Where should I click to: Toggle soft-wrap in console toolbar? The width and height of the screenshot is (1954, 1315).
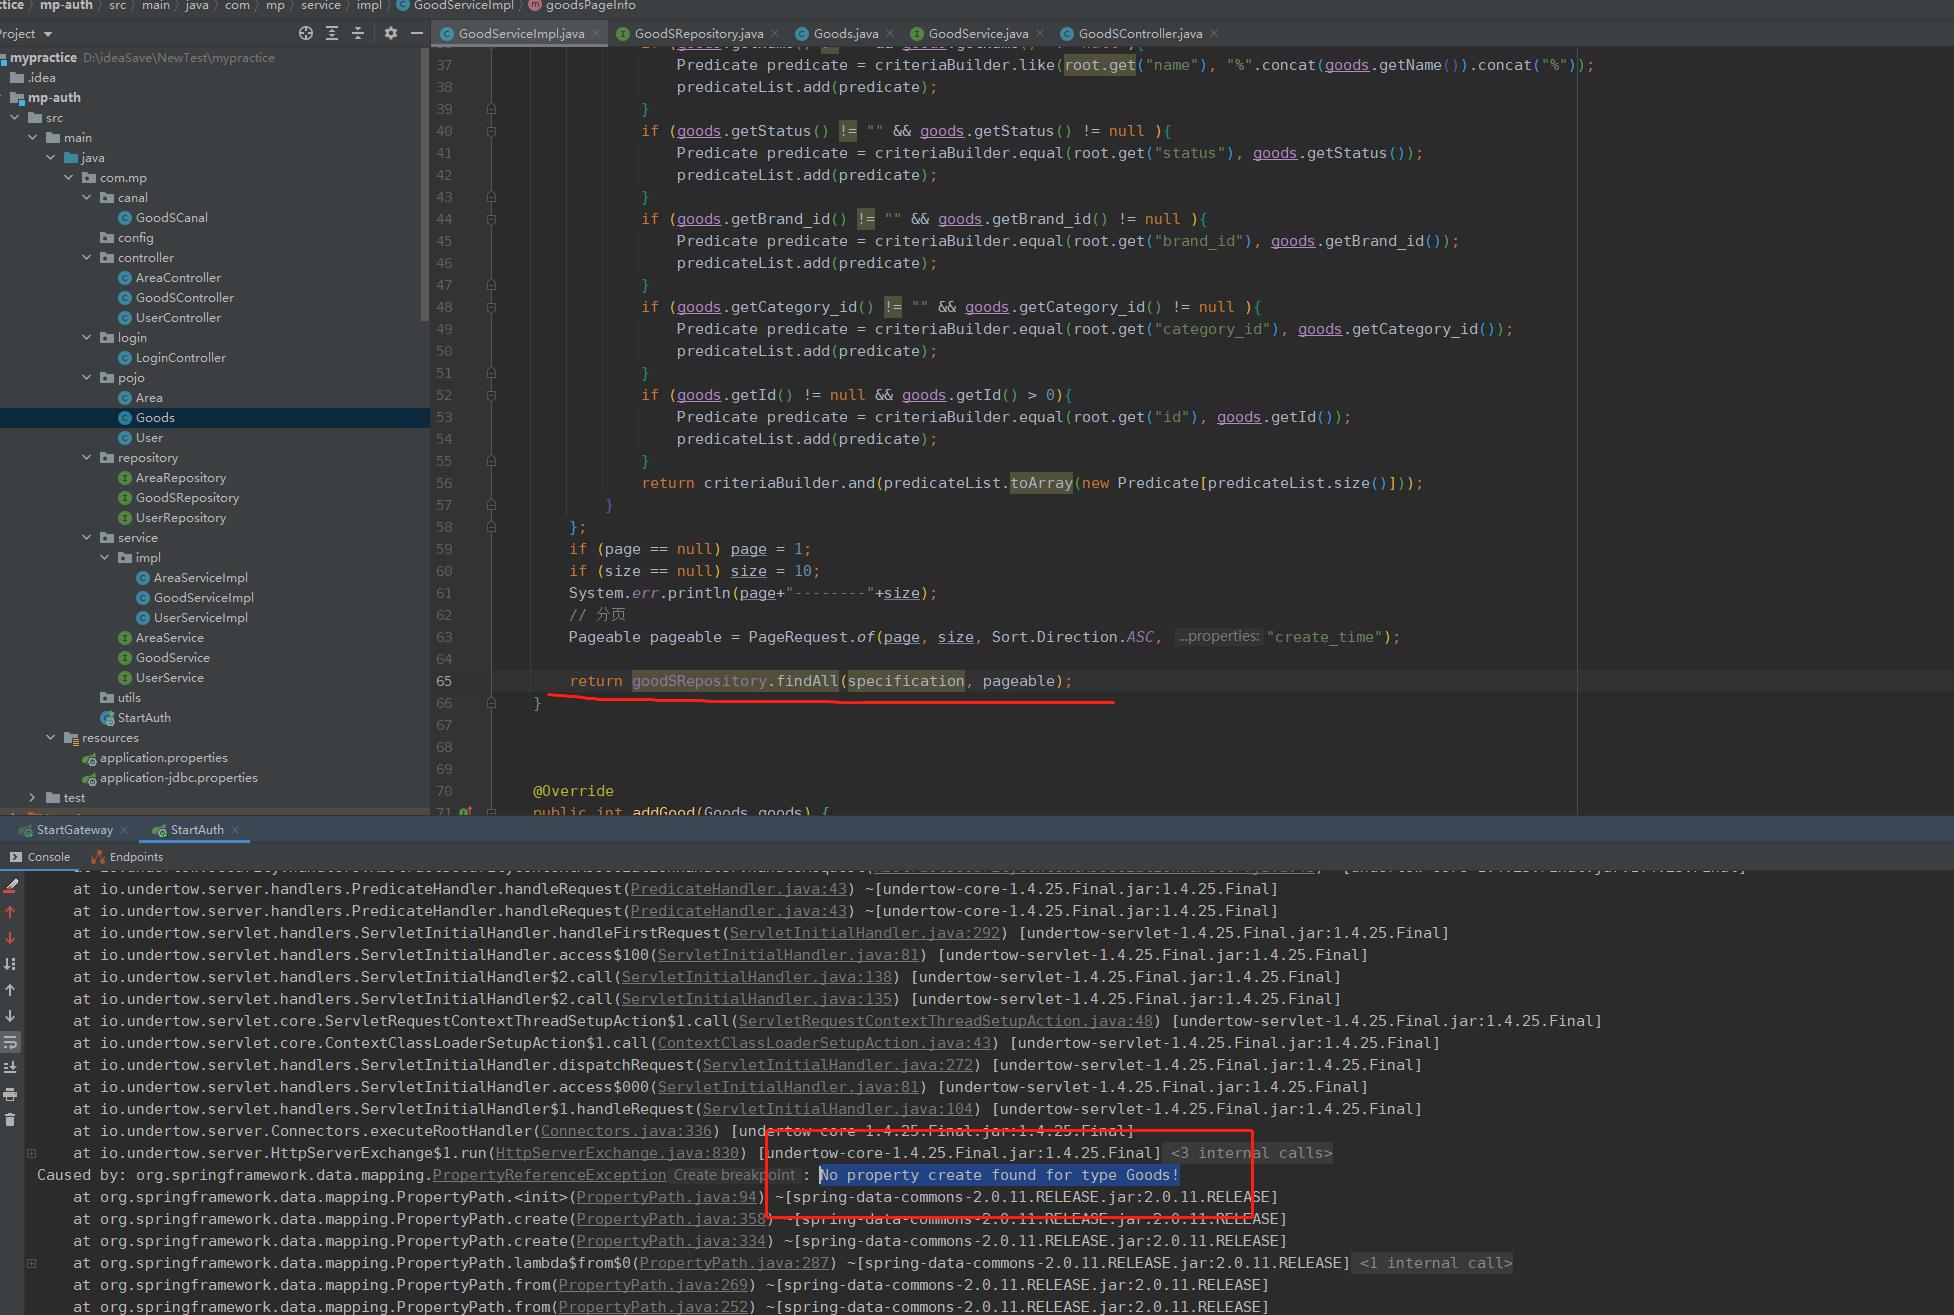coord(10,1042)
